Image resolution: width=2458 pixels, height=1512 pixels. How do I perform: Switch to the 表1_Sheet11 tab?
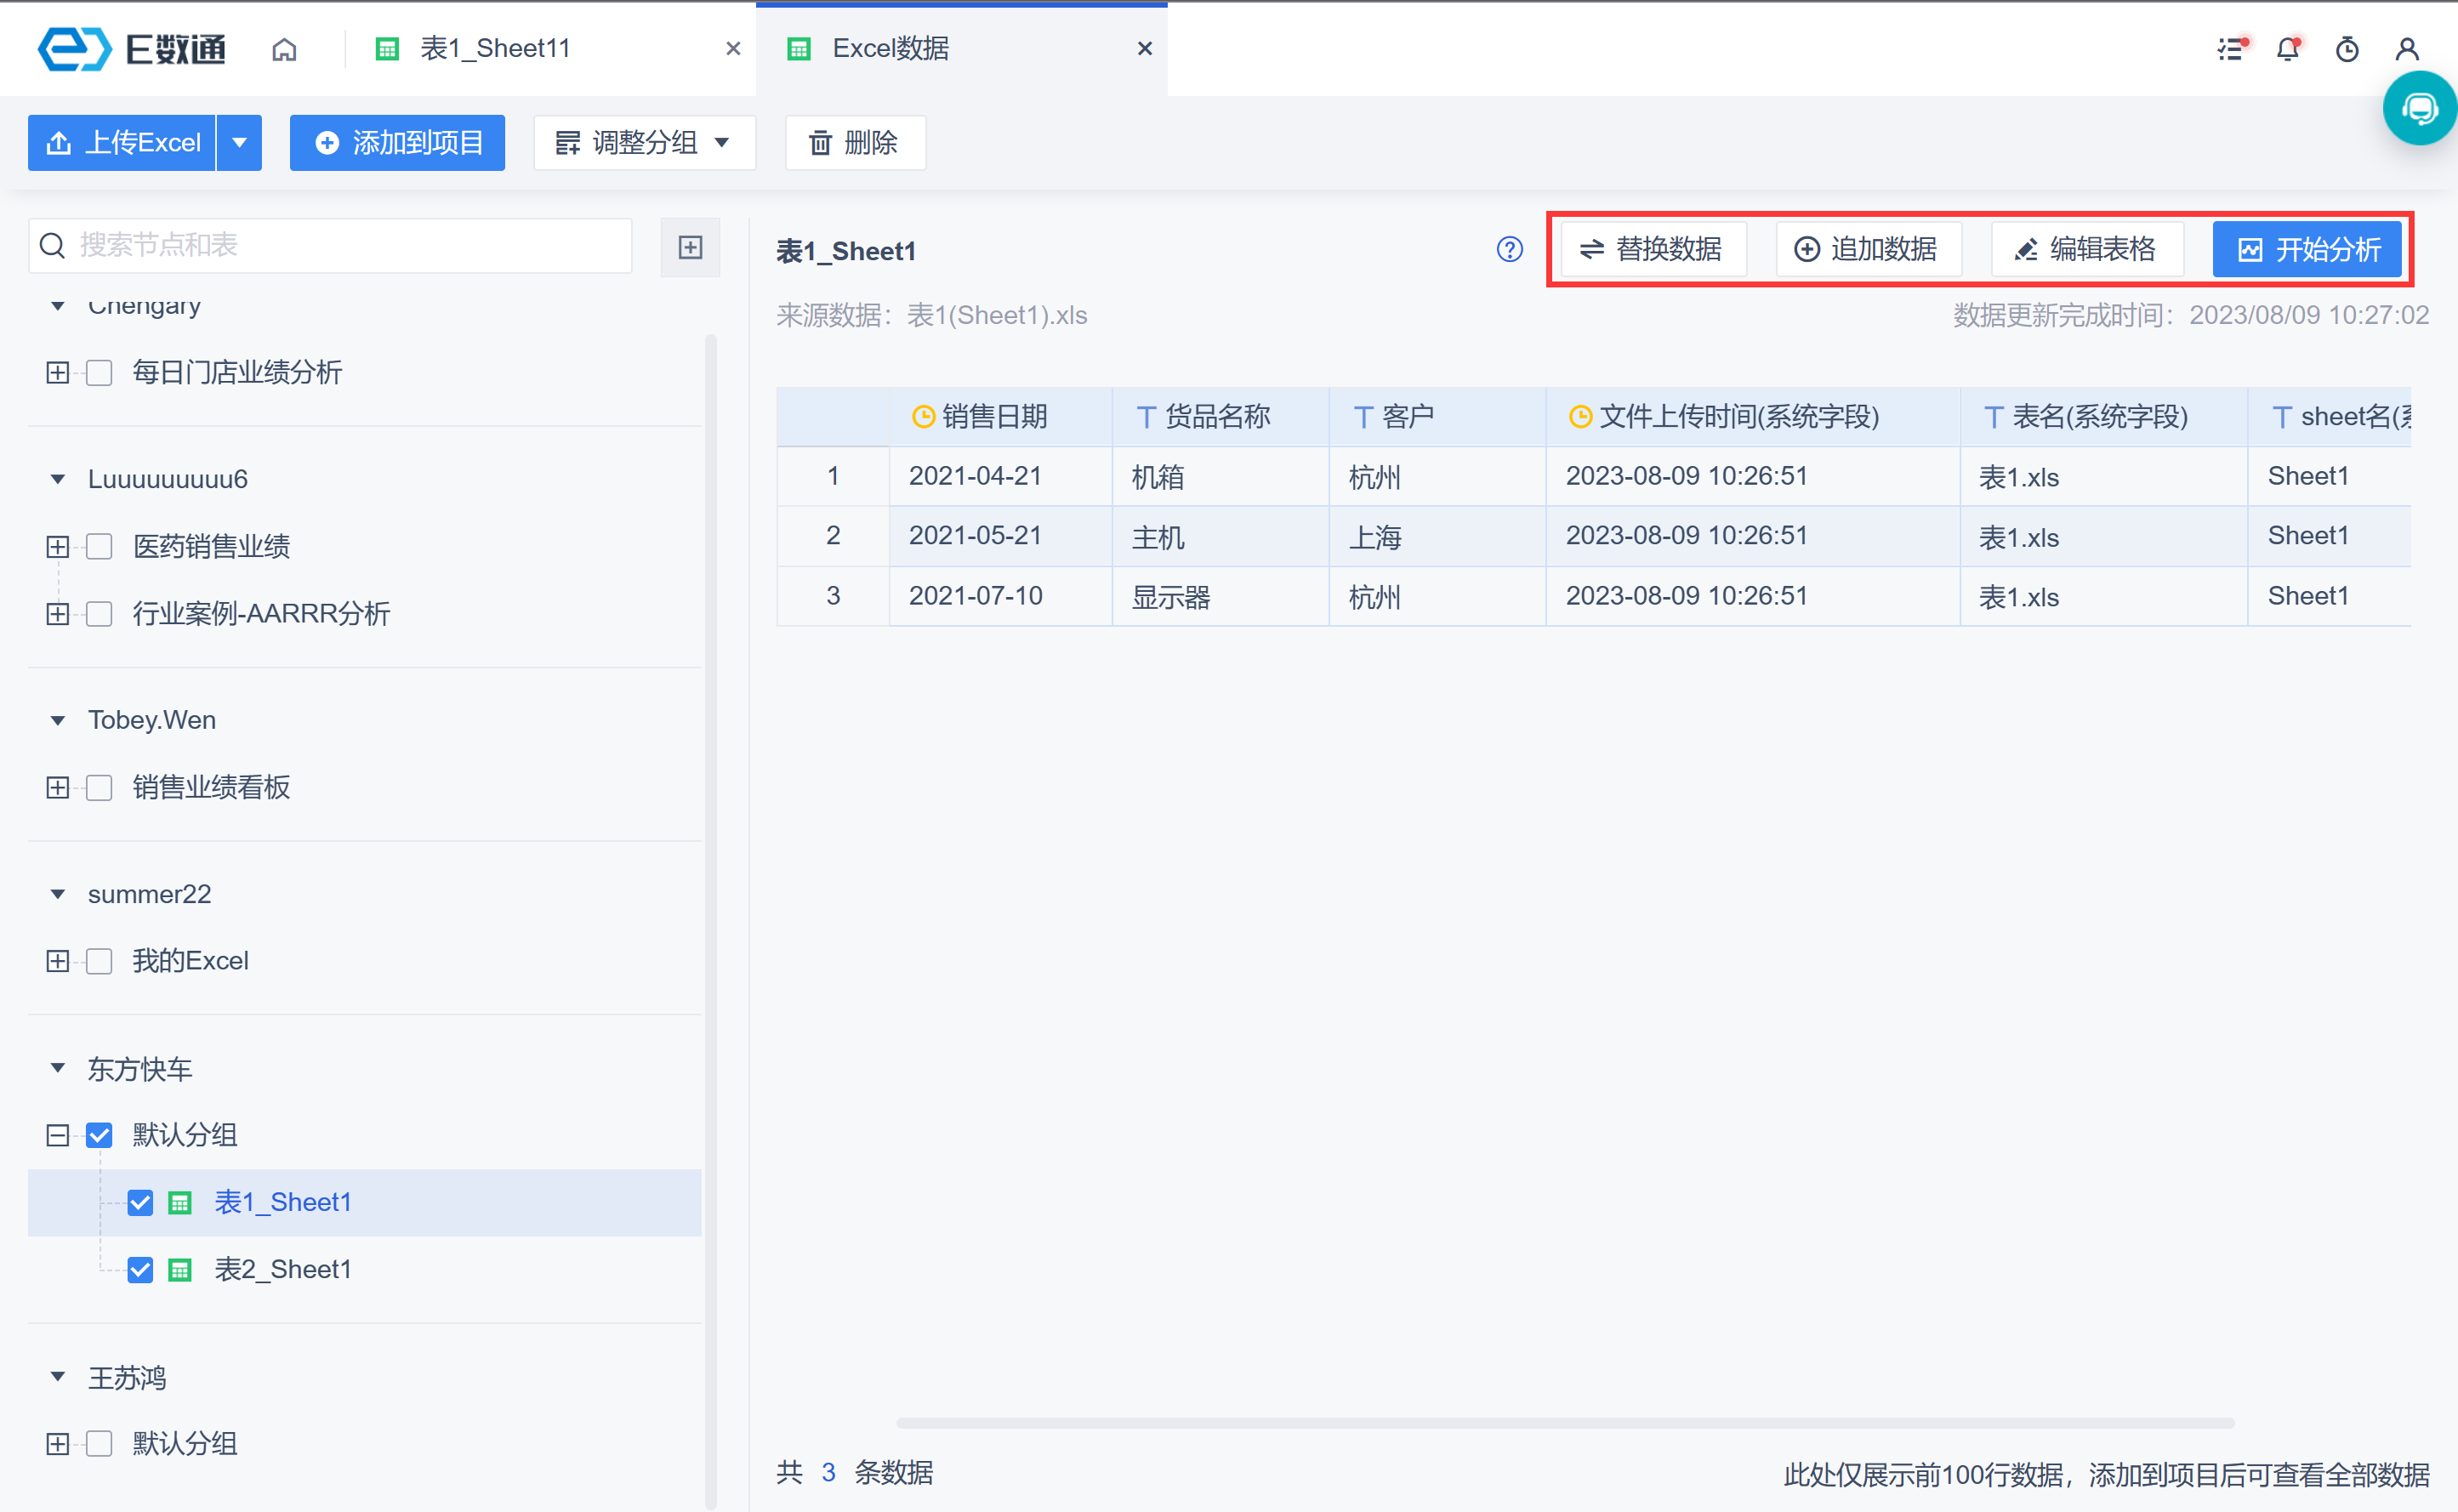495,49
